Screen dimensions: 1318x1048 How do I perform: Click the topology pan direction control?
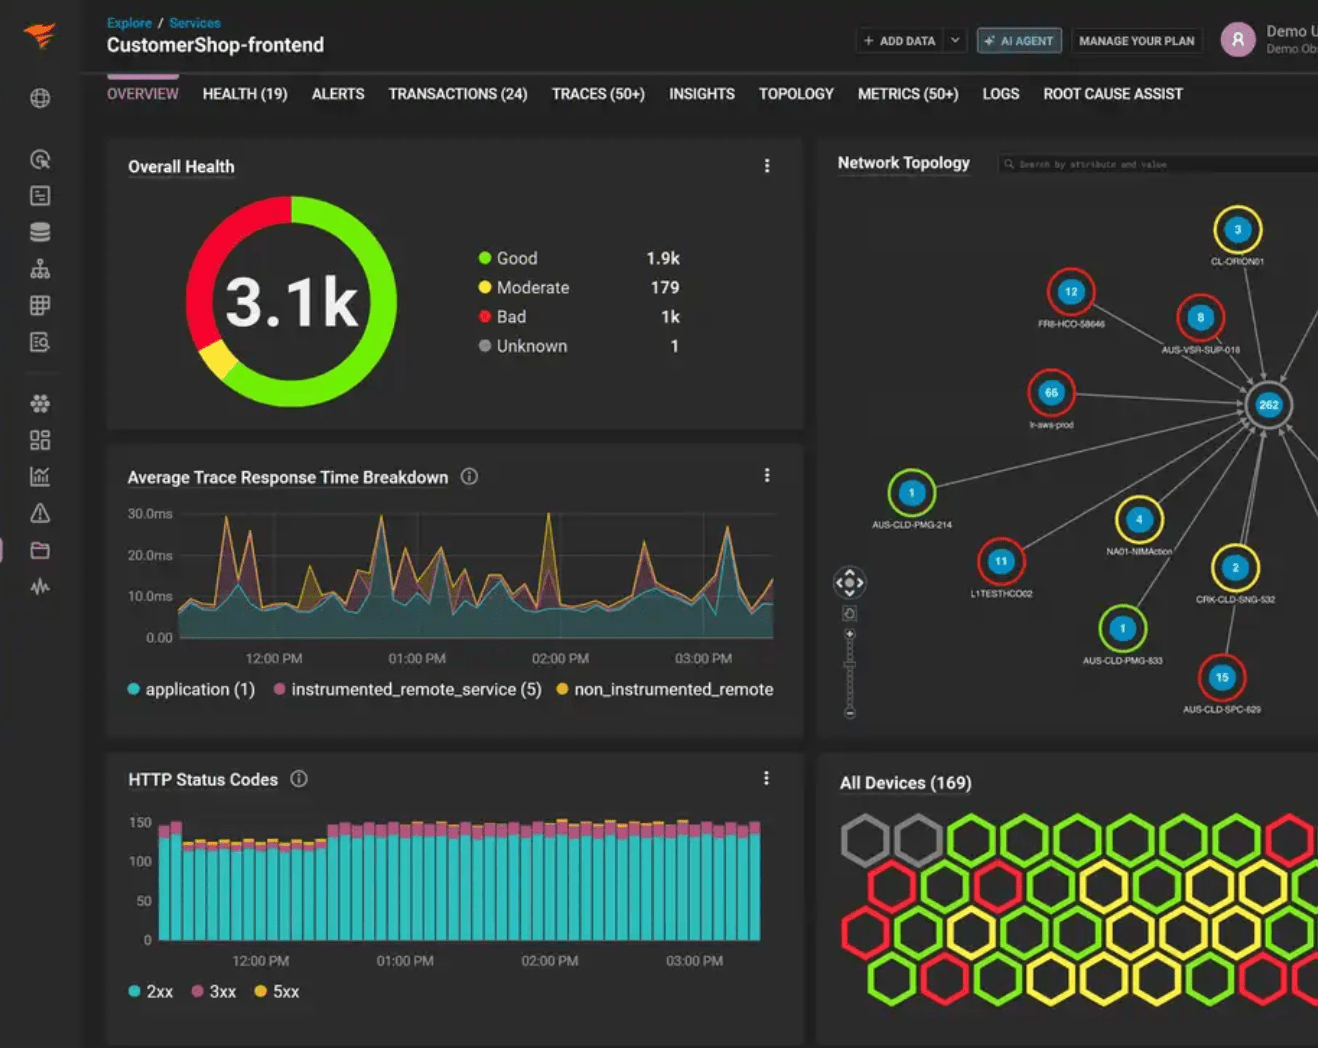point(849,582)
